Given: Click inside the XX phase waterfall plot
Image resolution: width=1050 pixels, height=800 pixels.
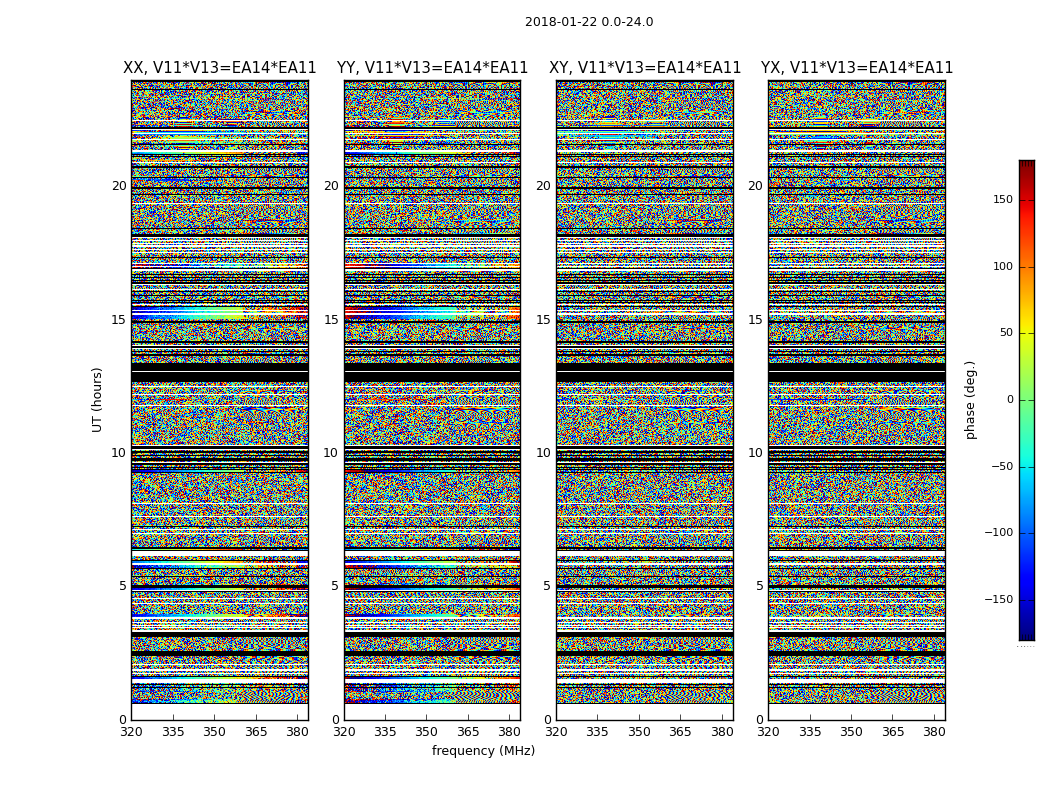Looking at the screenshot, I should [220, 400].
